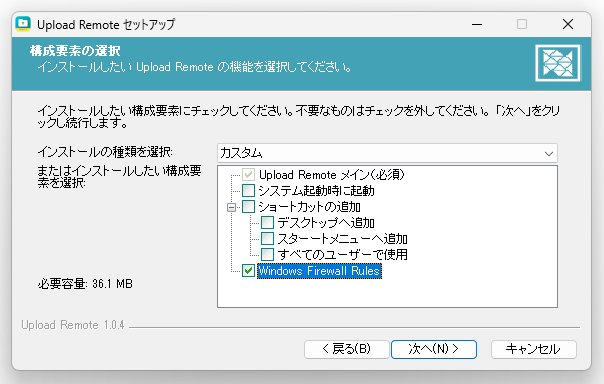Click the キャンセル button

[534, 349]
